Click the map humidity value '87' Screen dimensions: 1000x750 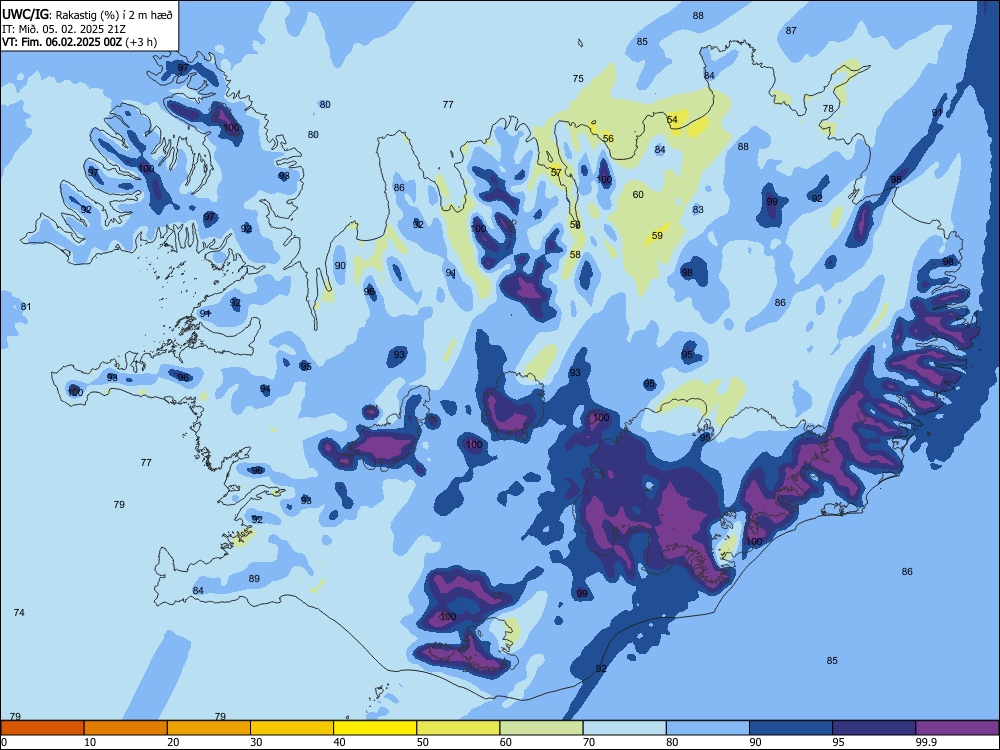tap(791, 31)
